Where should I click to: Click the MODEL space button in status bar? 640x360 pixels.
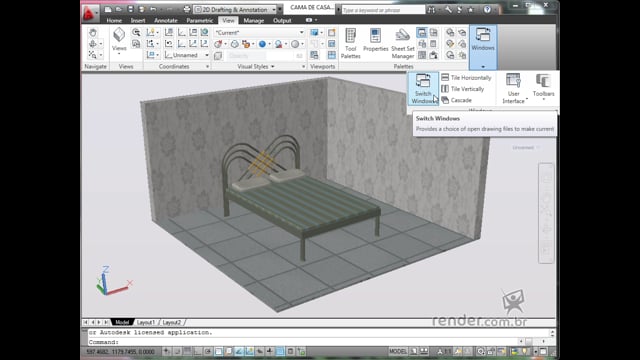pos(398,351)
